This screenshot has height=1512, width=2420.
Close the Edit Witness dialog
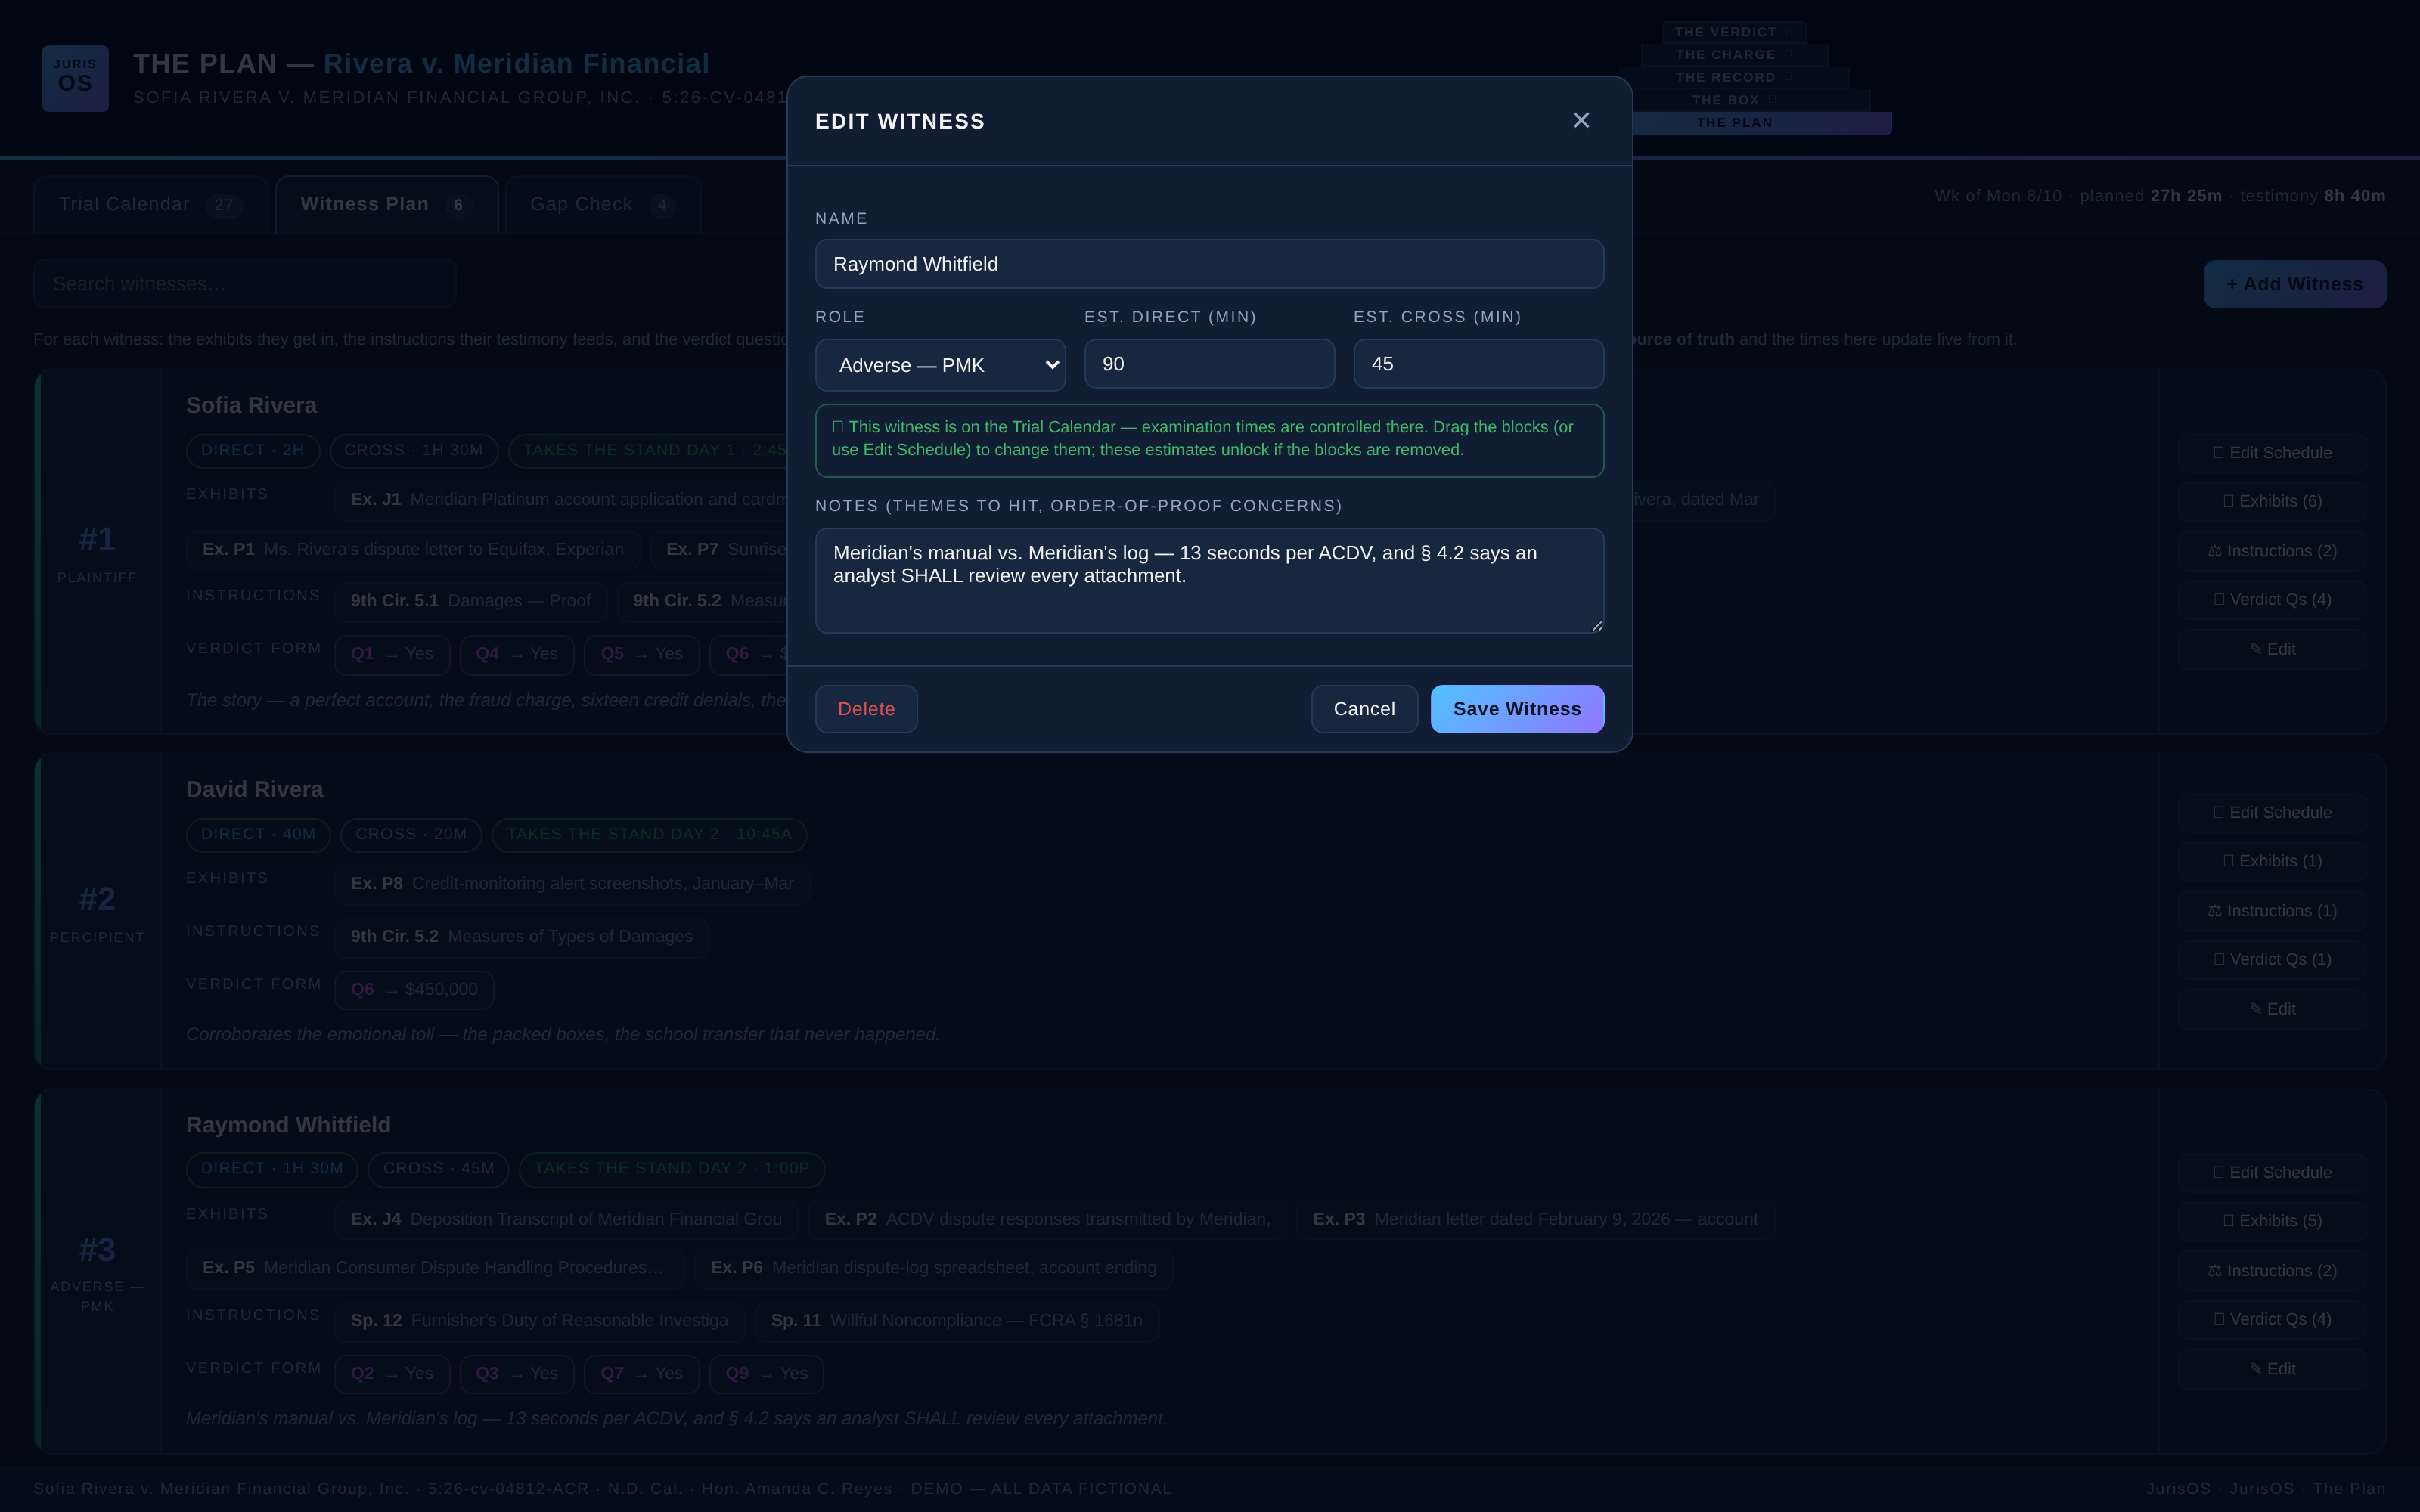point(1580,120)
